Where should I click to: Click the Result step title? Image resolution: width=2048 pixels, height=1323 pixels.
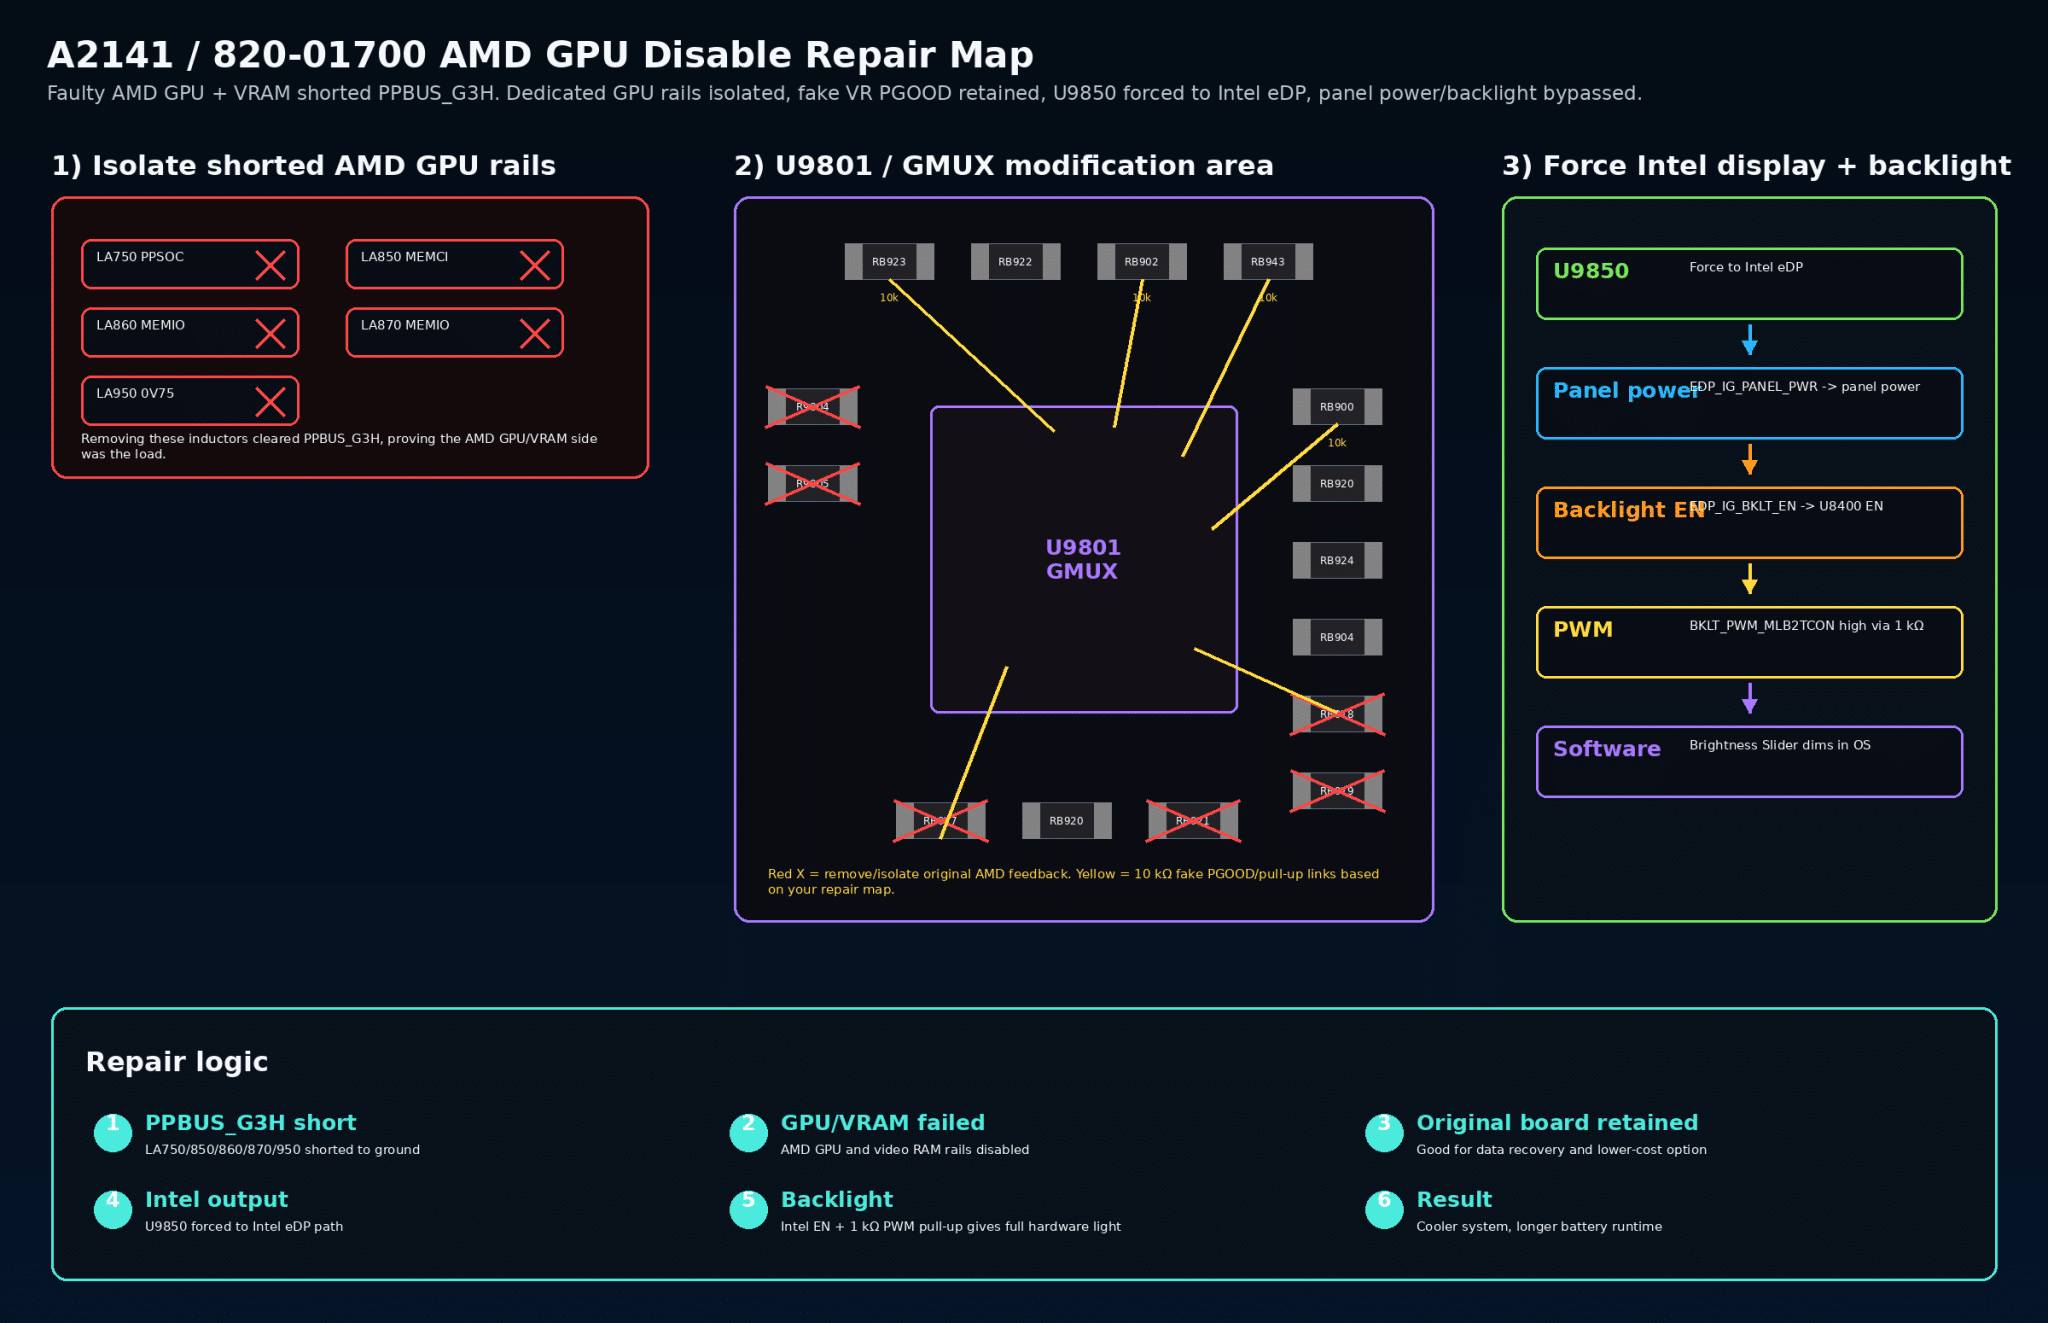pos(1454,1200)
